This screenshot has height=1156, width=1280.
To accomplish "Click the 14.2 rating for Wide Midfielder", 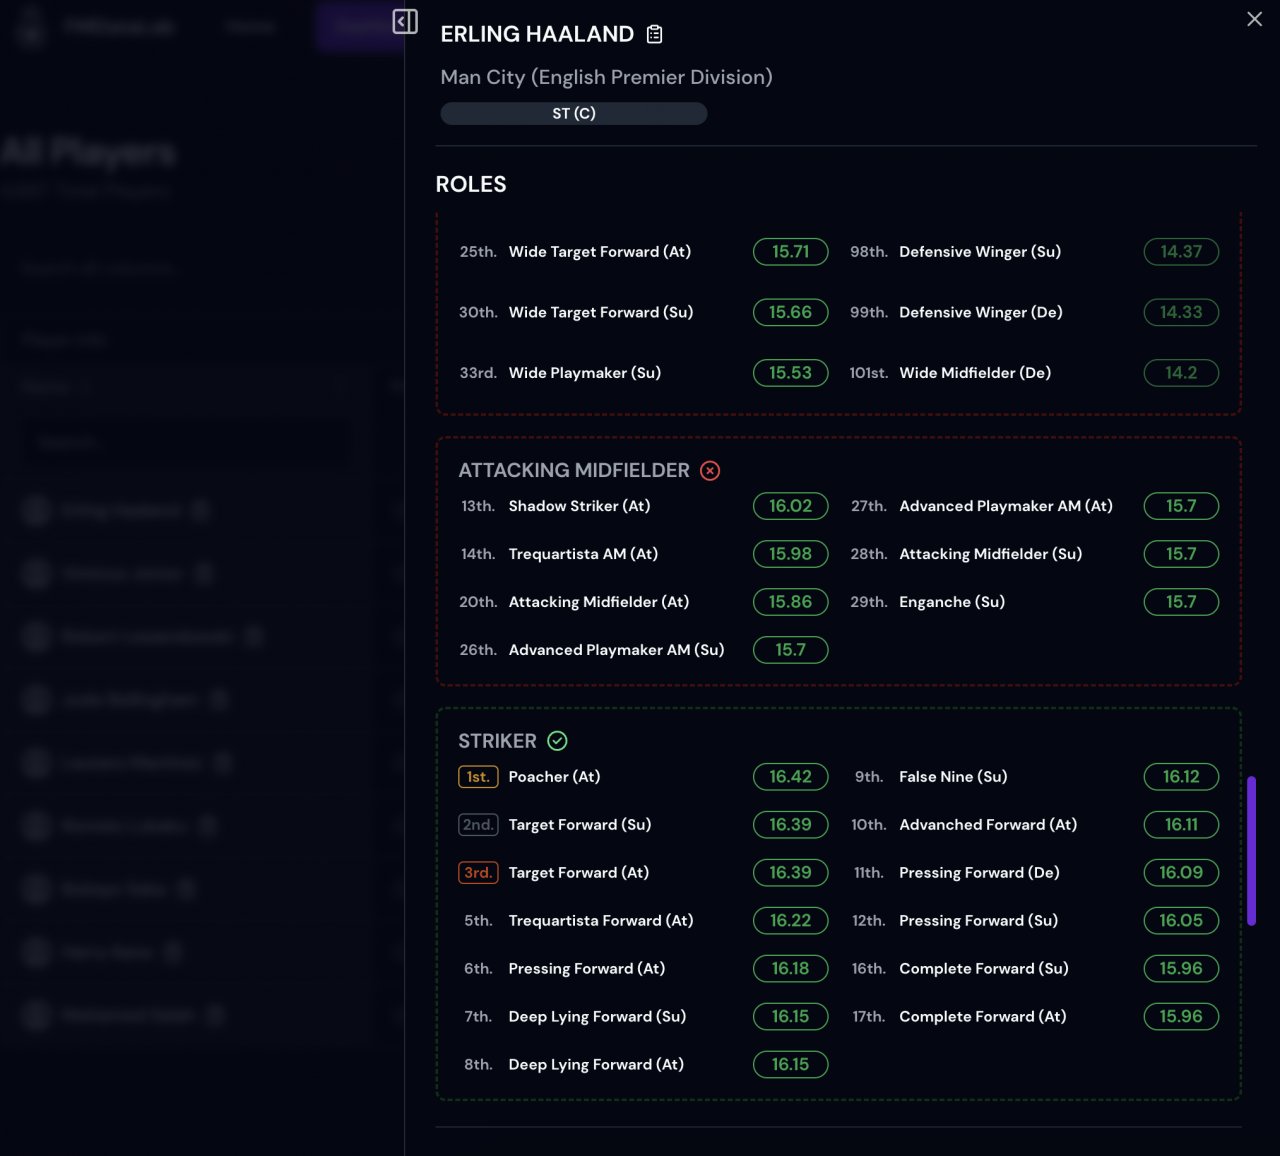I will point(1181,373).
